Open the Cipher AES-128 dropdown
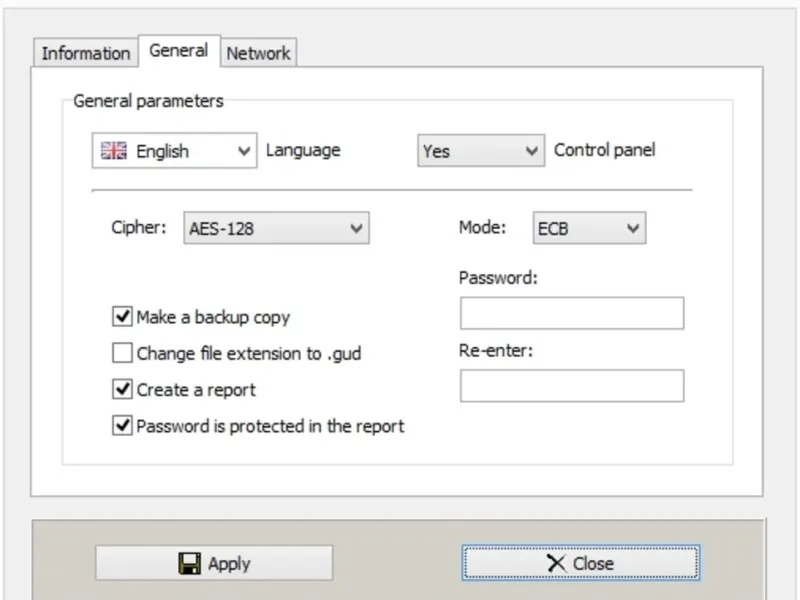This screenshot has width=800, height=600. coord(276,229)
